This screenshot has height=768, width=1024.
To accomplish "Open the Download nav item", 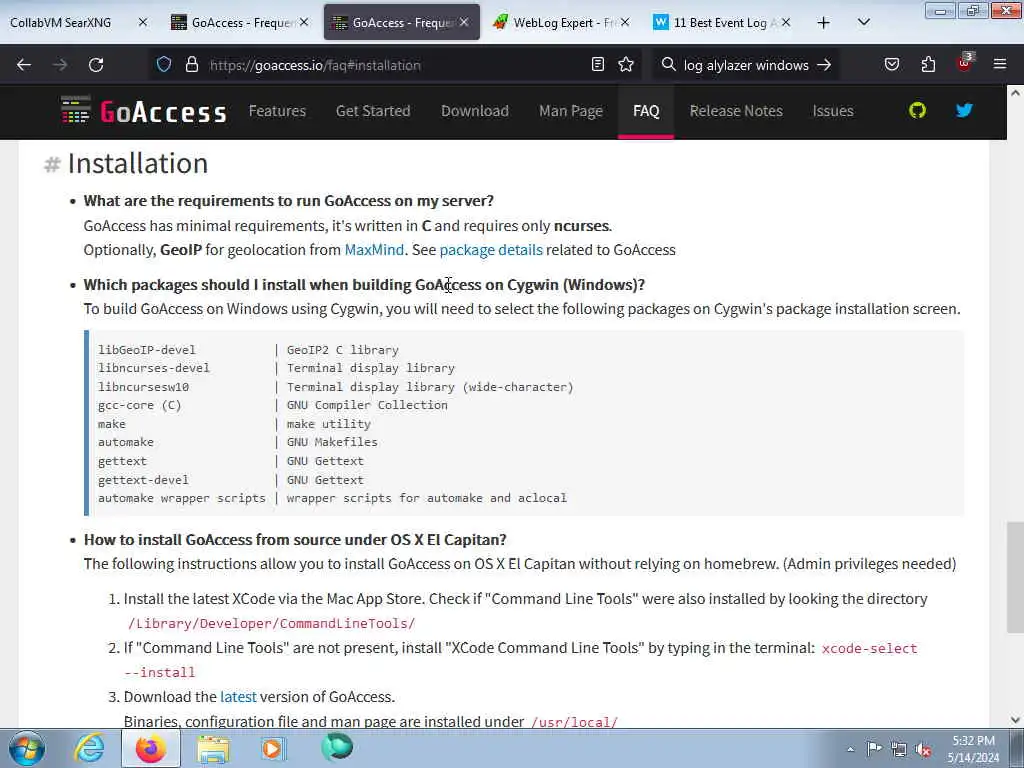I will click(475, 111).
